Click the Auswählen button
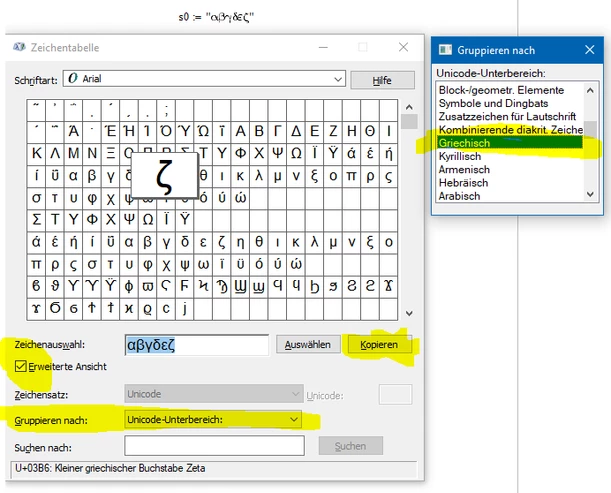The height and width of the screenshot is (493, 611). click(308, 345)
